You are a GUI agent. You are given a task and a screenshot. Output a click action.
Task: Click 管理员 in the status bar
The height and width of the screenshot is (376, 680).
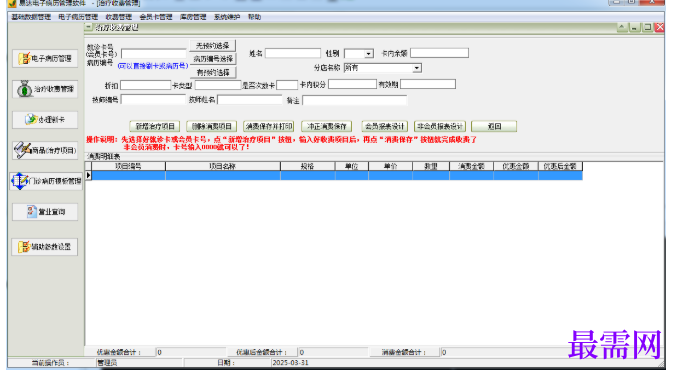[107, 363]
